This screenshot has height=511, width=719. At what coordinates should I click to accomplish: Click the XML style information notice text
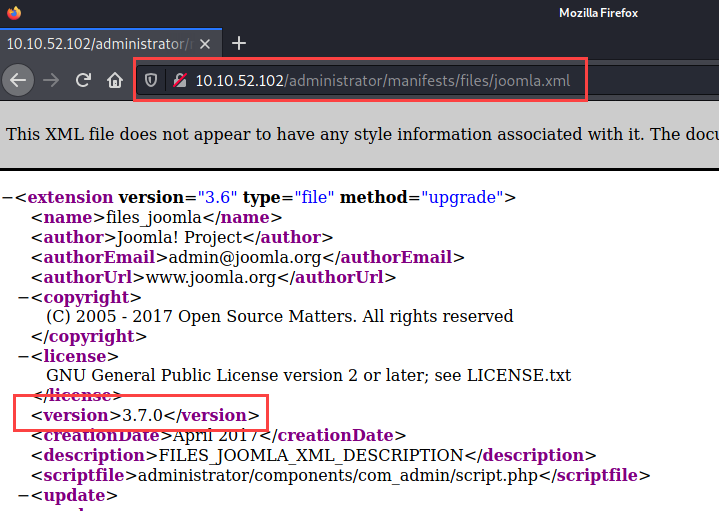[x=362, y=134]
